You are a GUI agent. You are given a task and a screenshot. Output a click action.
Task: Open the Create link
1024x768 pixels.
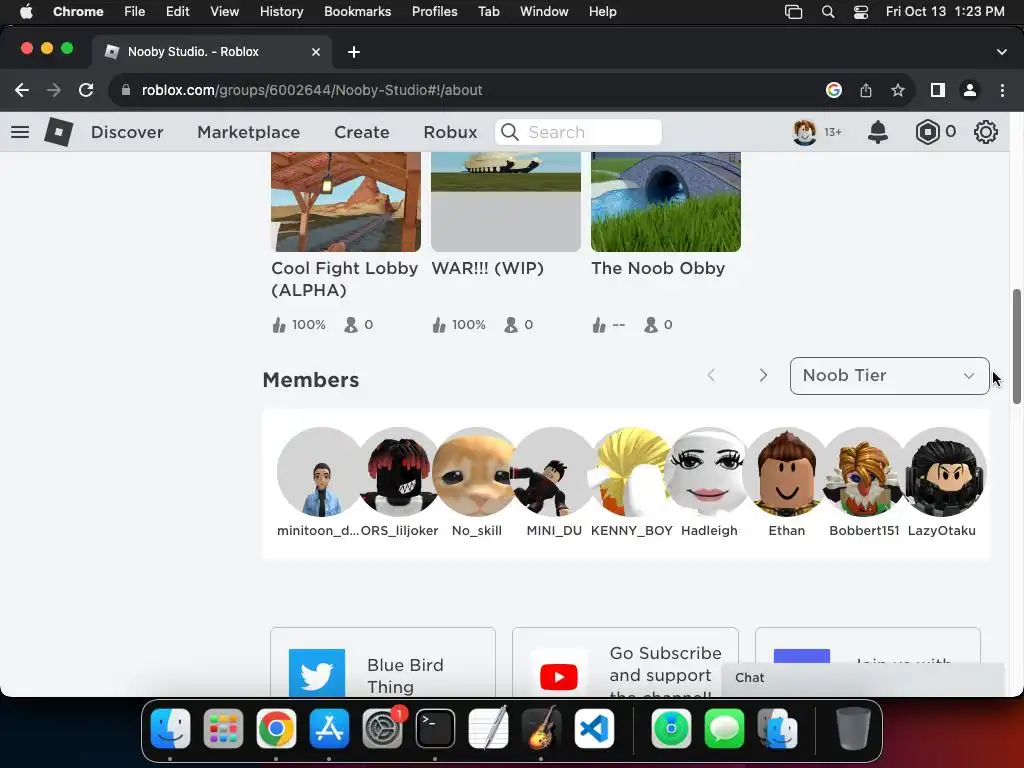362,132
